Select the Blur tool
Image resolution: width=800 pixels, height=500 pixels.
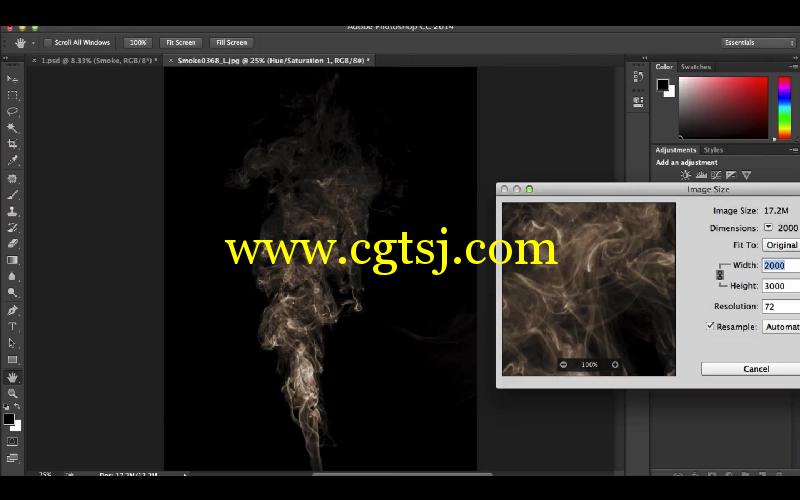click(x=12, y=276)
